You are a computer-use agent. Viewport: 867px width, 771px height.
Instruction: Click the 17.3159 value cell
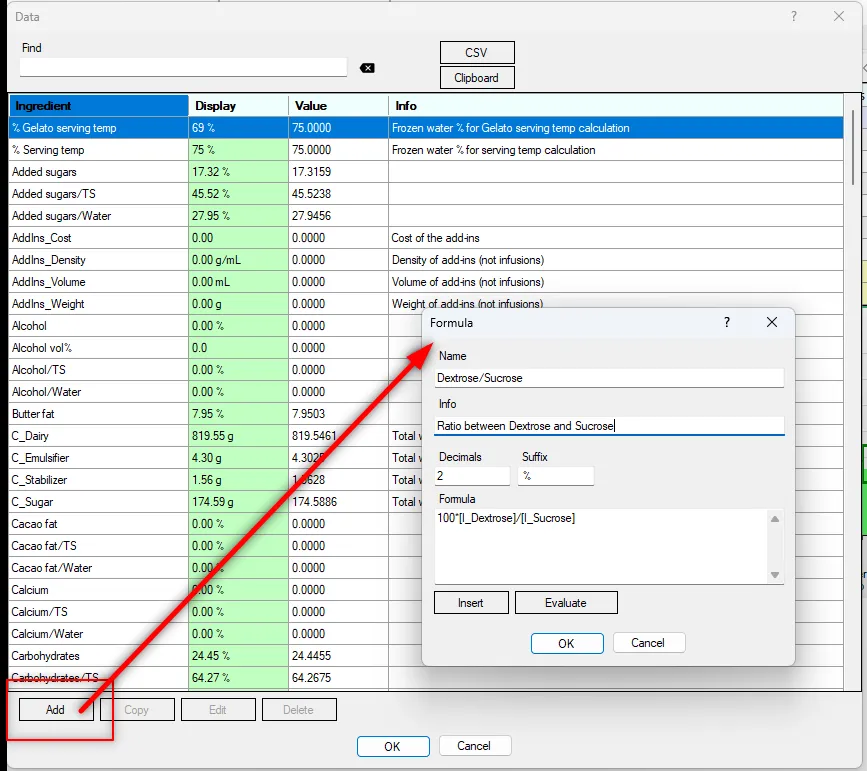pyautogui.click(x=339, y=172)
